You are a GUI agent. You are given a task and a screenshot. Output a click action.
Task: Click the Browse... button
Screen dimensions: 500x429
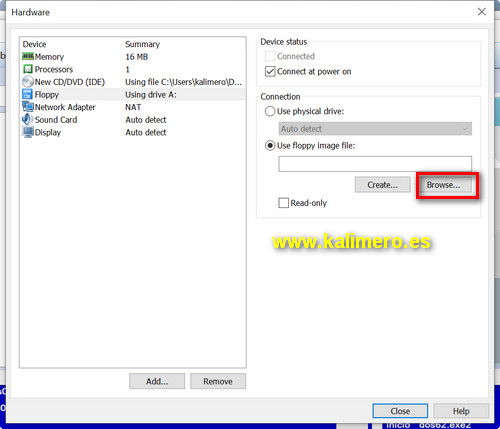point(444,185)
